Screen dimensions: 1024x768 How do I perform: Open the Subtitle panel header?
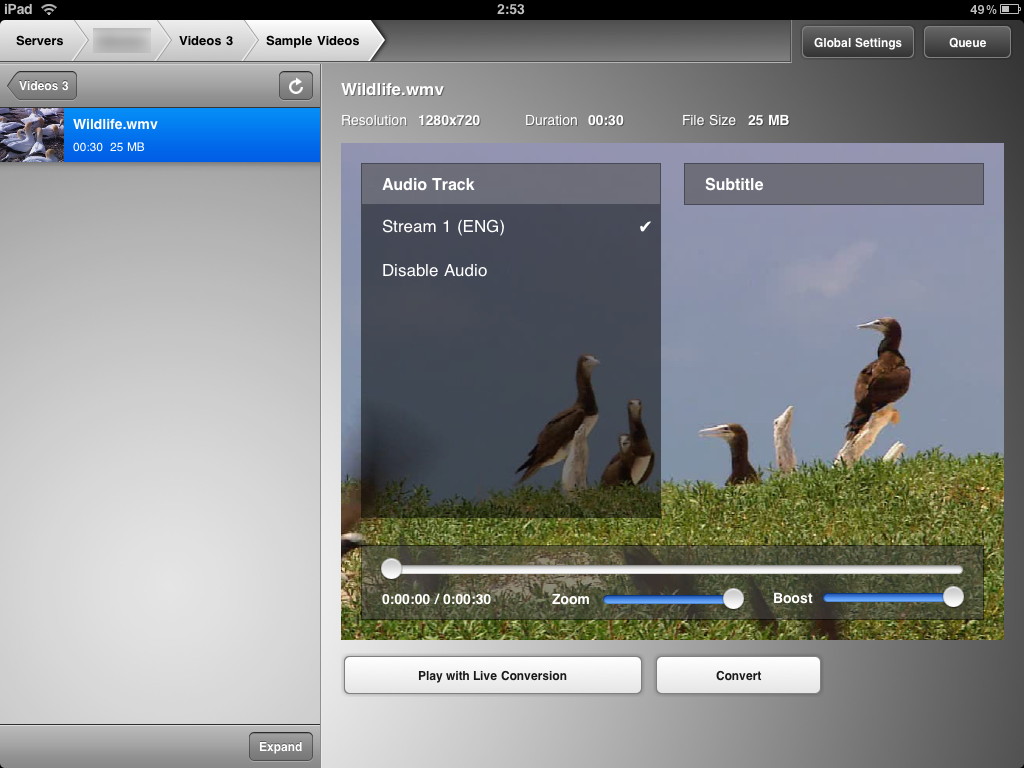coord(833,185)
